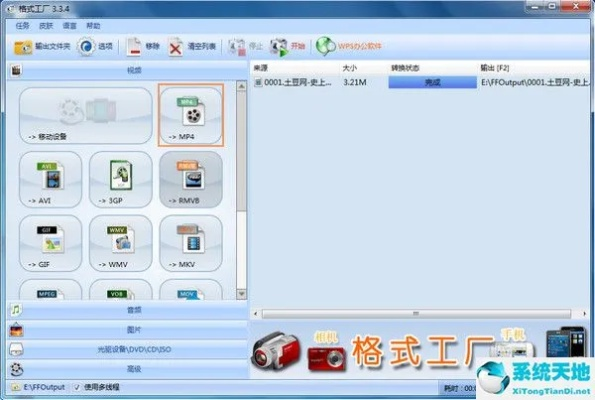Click the conversion status column header
Image resolution: width=595 pixels, height=400 pixels.
pyautogui.click(x=433, y=68)
